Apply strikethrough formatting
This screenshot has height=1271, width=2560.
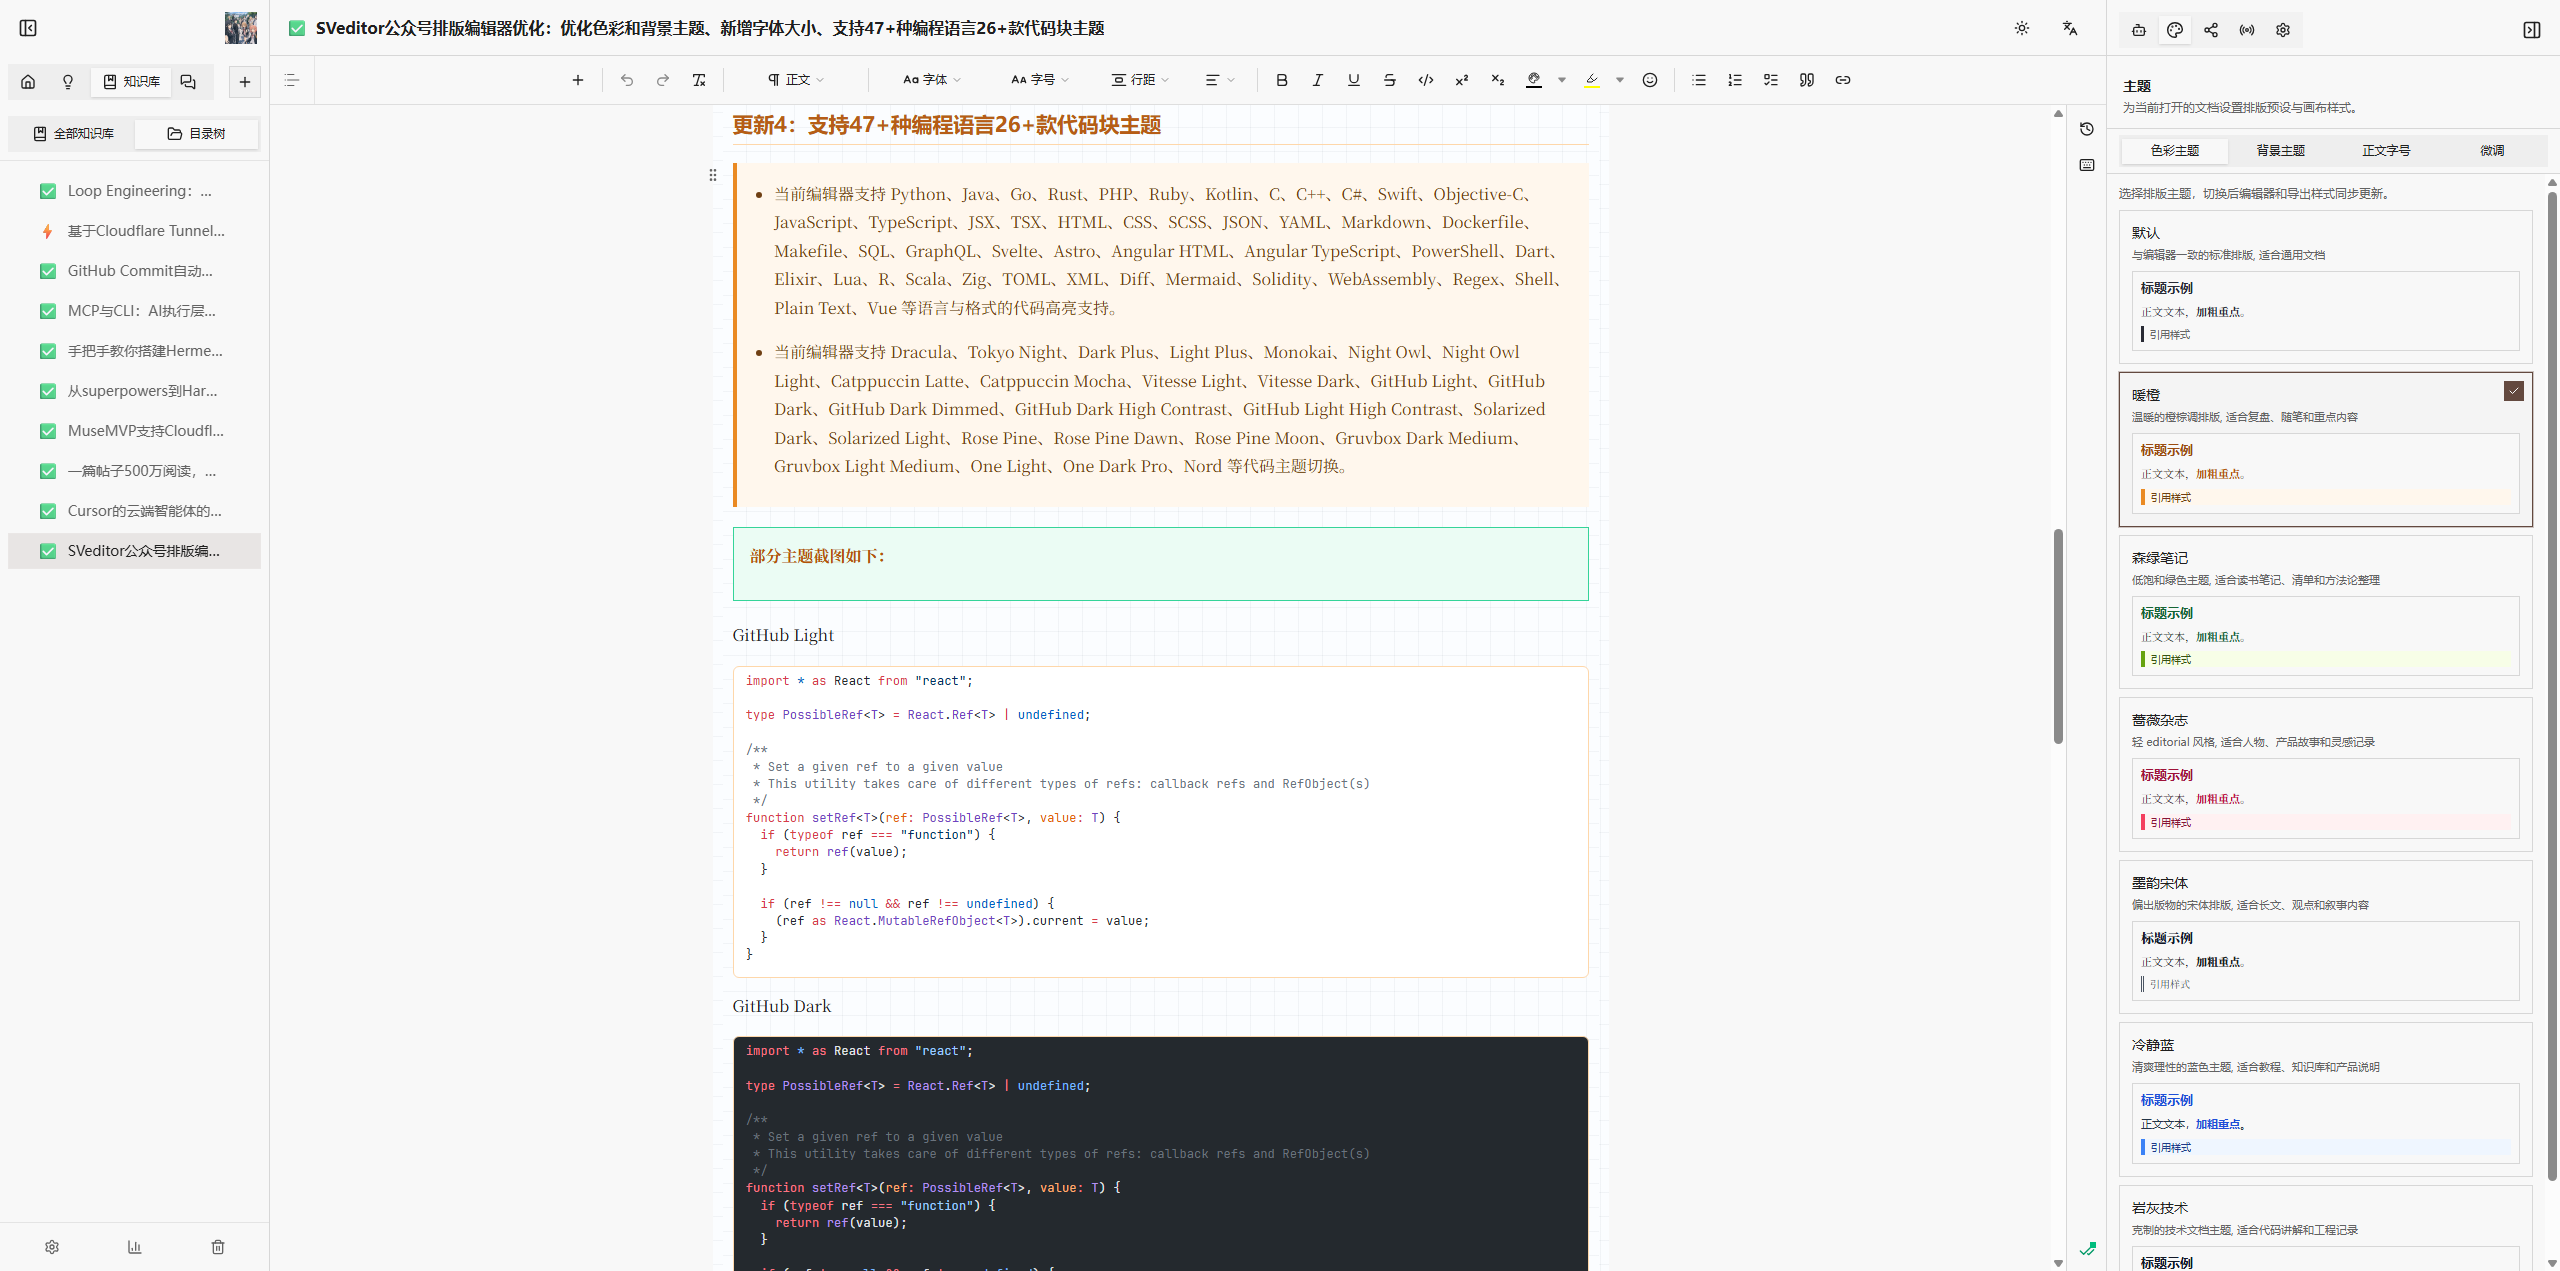tap(1390, 80)
